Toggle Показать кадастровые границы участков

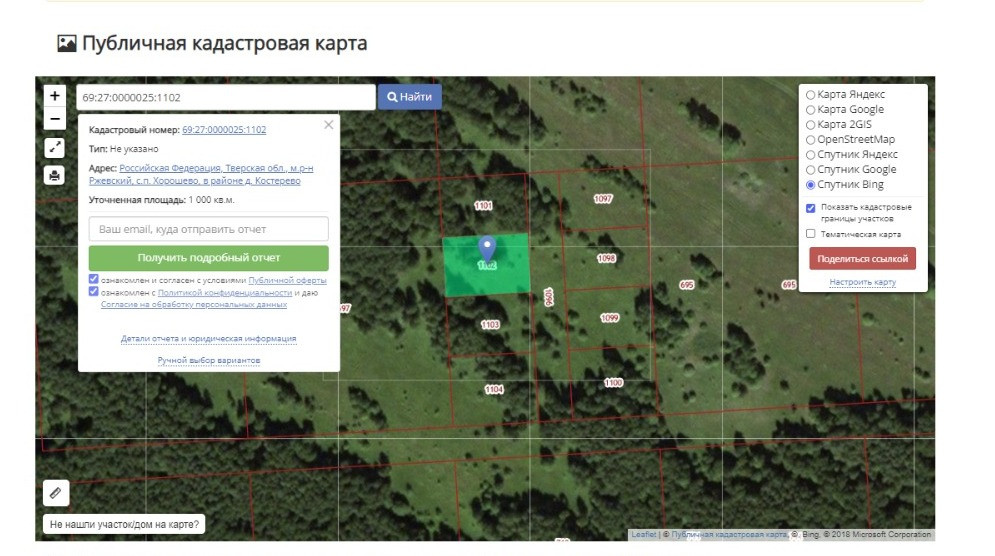[810, 208]
